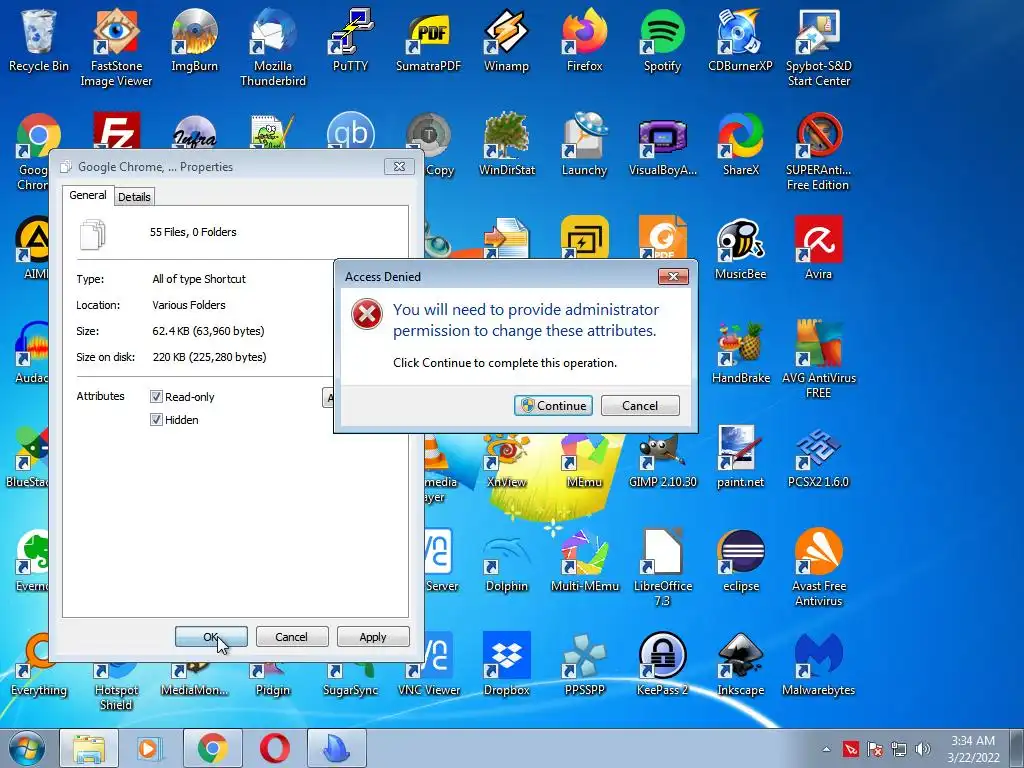1024x768 pixels.
Task: Open the ShareX desktop icon
Action: [741, 144]
